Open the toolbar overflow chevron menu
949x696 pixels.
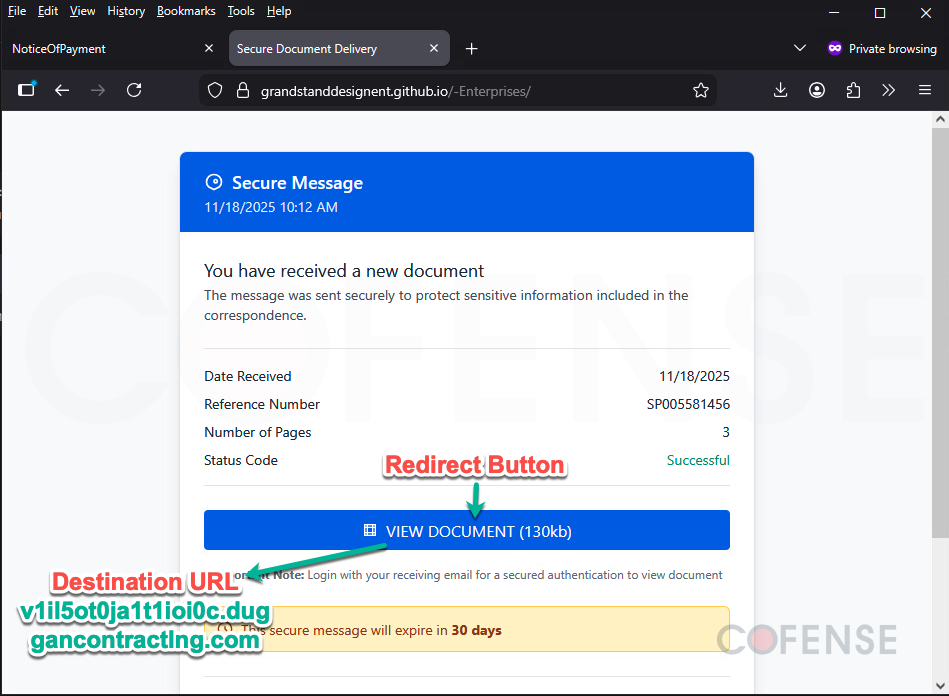pyautogui.click(x=888, y=90)
